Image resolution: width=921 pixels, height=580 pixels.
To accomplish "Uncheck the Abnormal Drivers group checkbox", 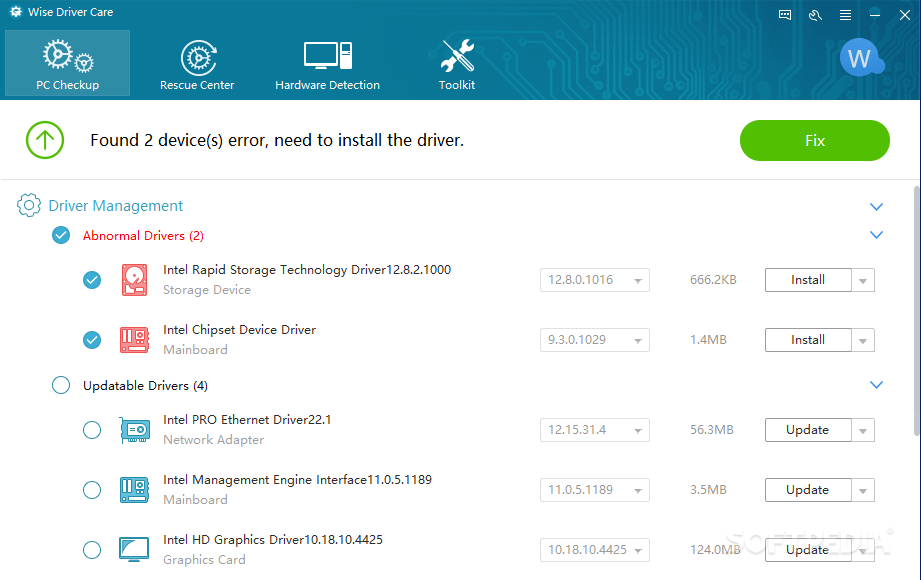I will coord(61,235).
